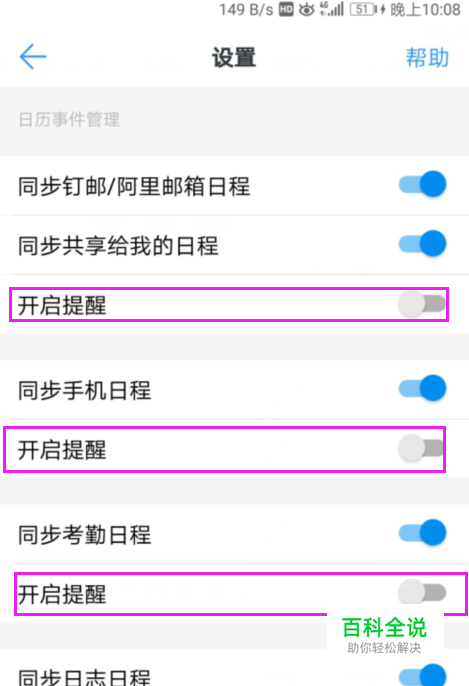Enable 开启提醒 under 同步手机日程
This screenshot has height=686, width=469.
click(421, 448)
